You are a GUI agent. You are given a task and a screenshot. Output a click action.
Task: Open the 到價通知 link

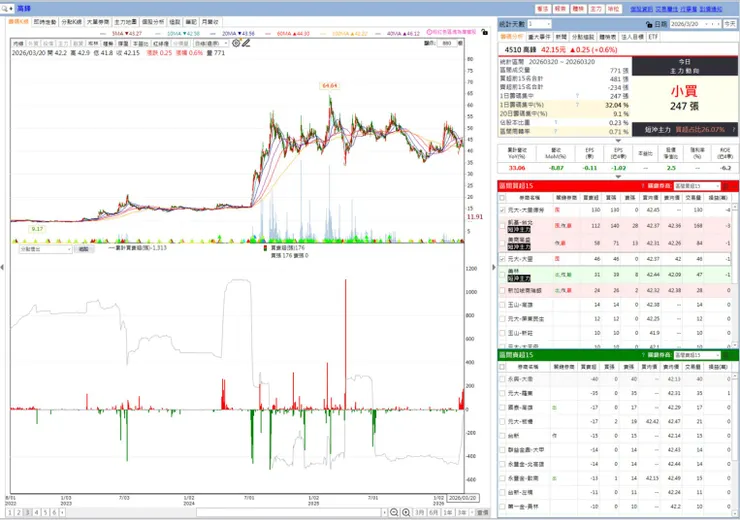click(711, 9)
